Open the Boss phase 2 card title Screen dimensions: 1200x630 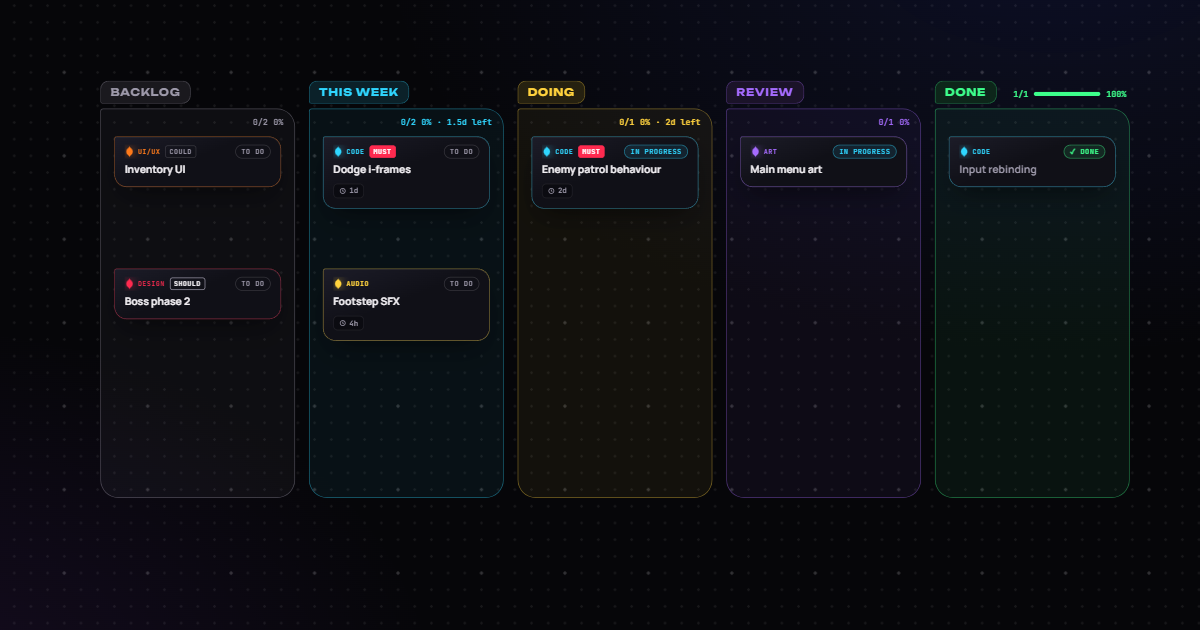pyautogui.click(x=157, y=302)
